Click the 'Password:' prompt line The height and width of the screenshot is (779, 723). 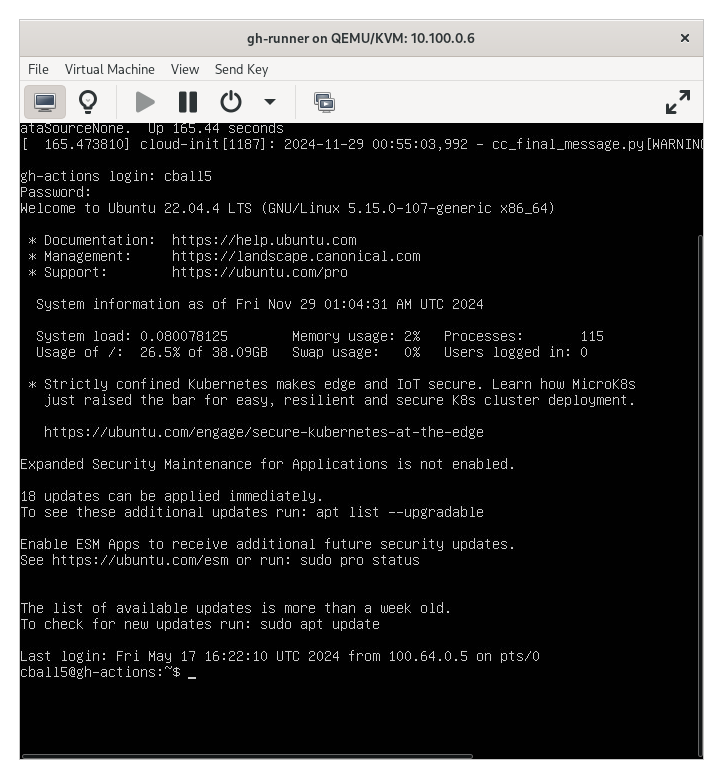[x=56, y=192]
